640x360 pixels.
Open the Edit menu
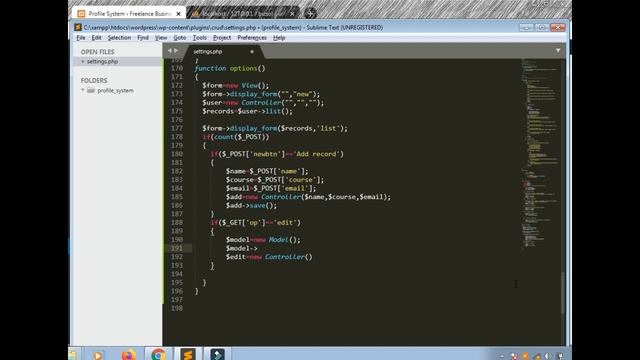pos(96,38)
